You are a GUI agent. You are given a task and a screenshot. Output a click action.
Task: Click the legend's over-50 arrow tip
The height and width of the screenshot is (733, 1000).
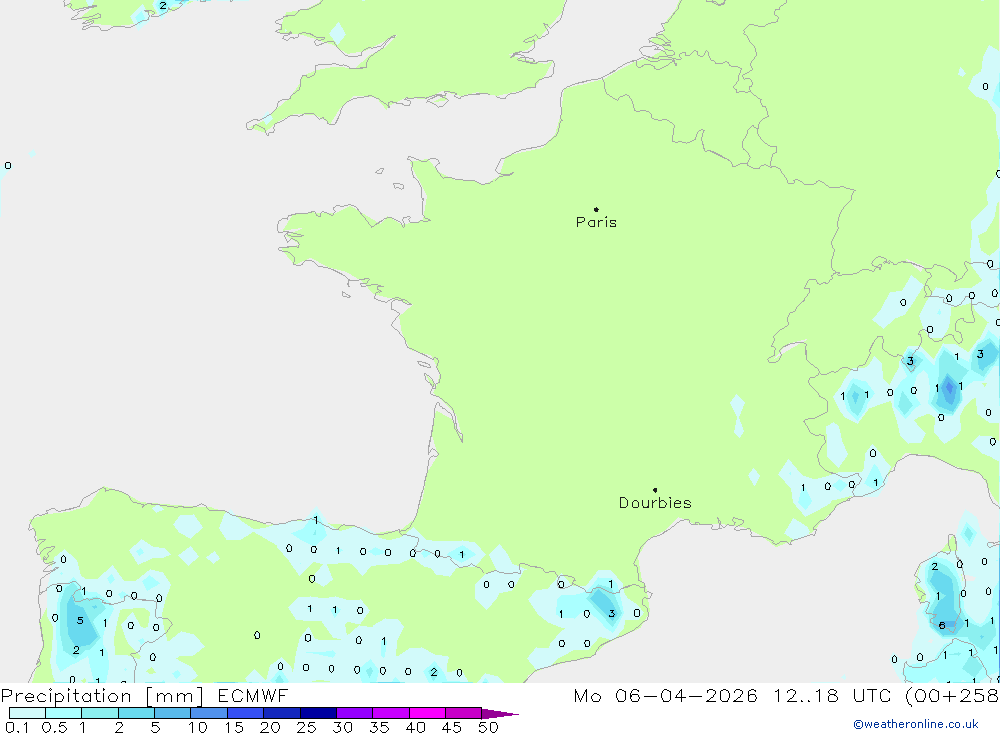pos(501,714)
